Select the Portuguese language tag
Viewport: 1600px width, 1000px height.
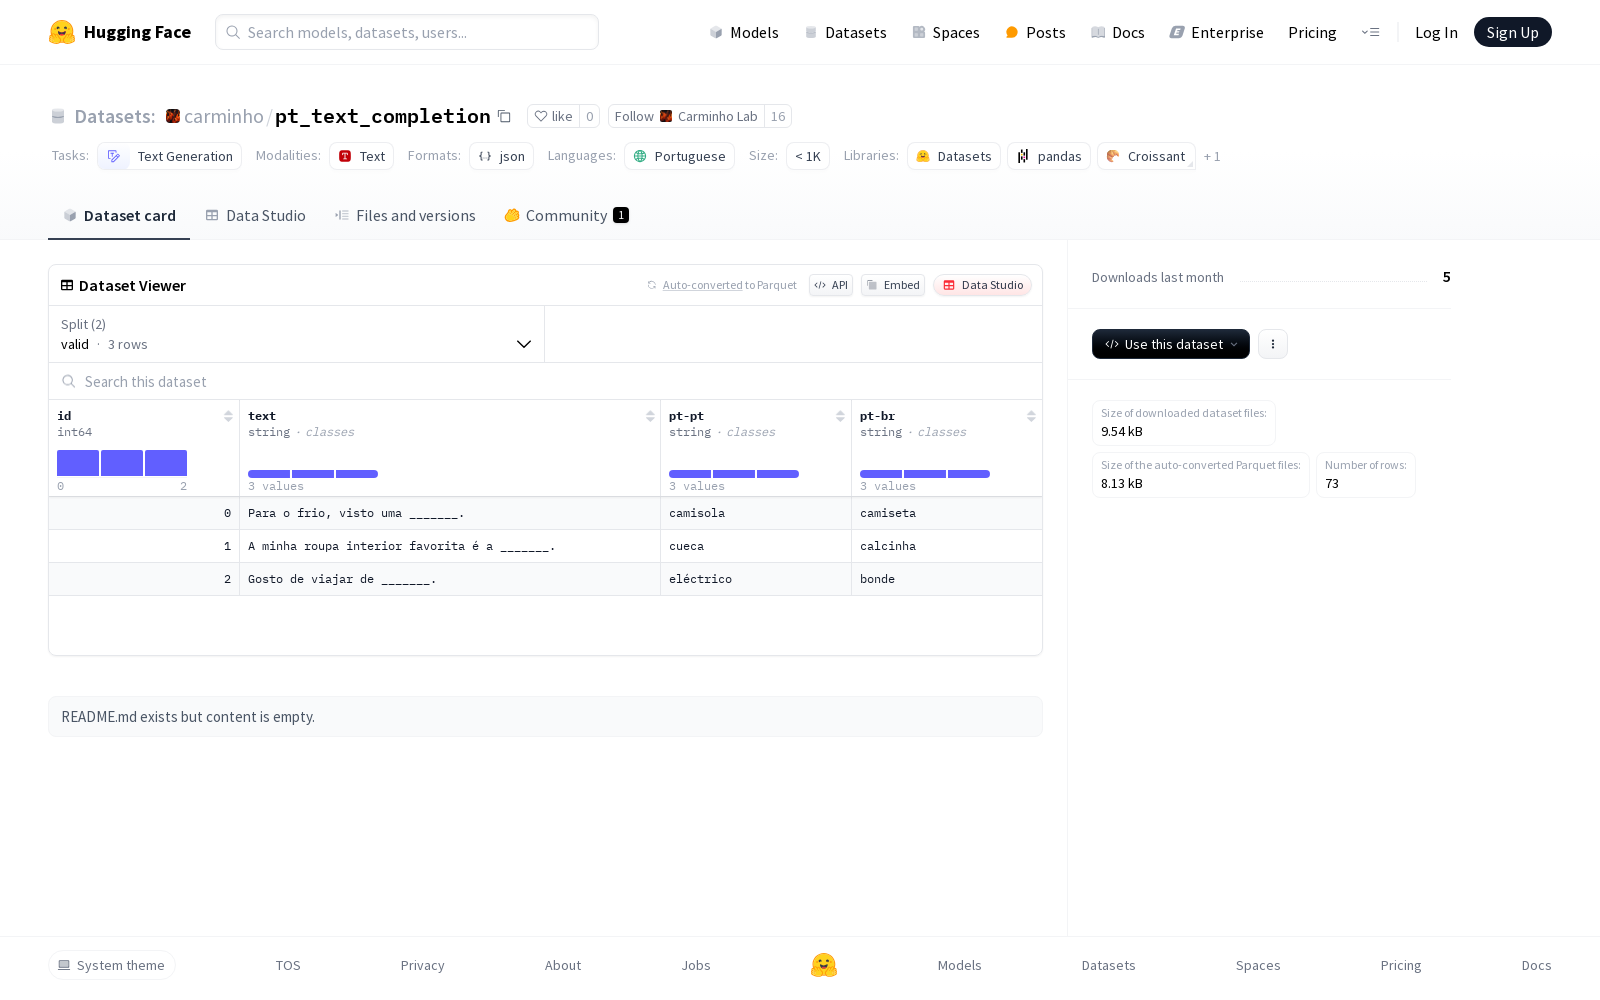[679, 156]
